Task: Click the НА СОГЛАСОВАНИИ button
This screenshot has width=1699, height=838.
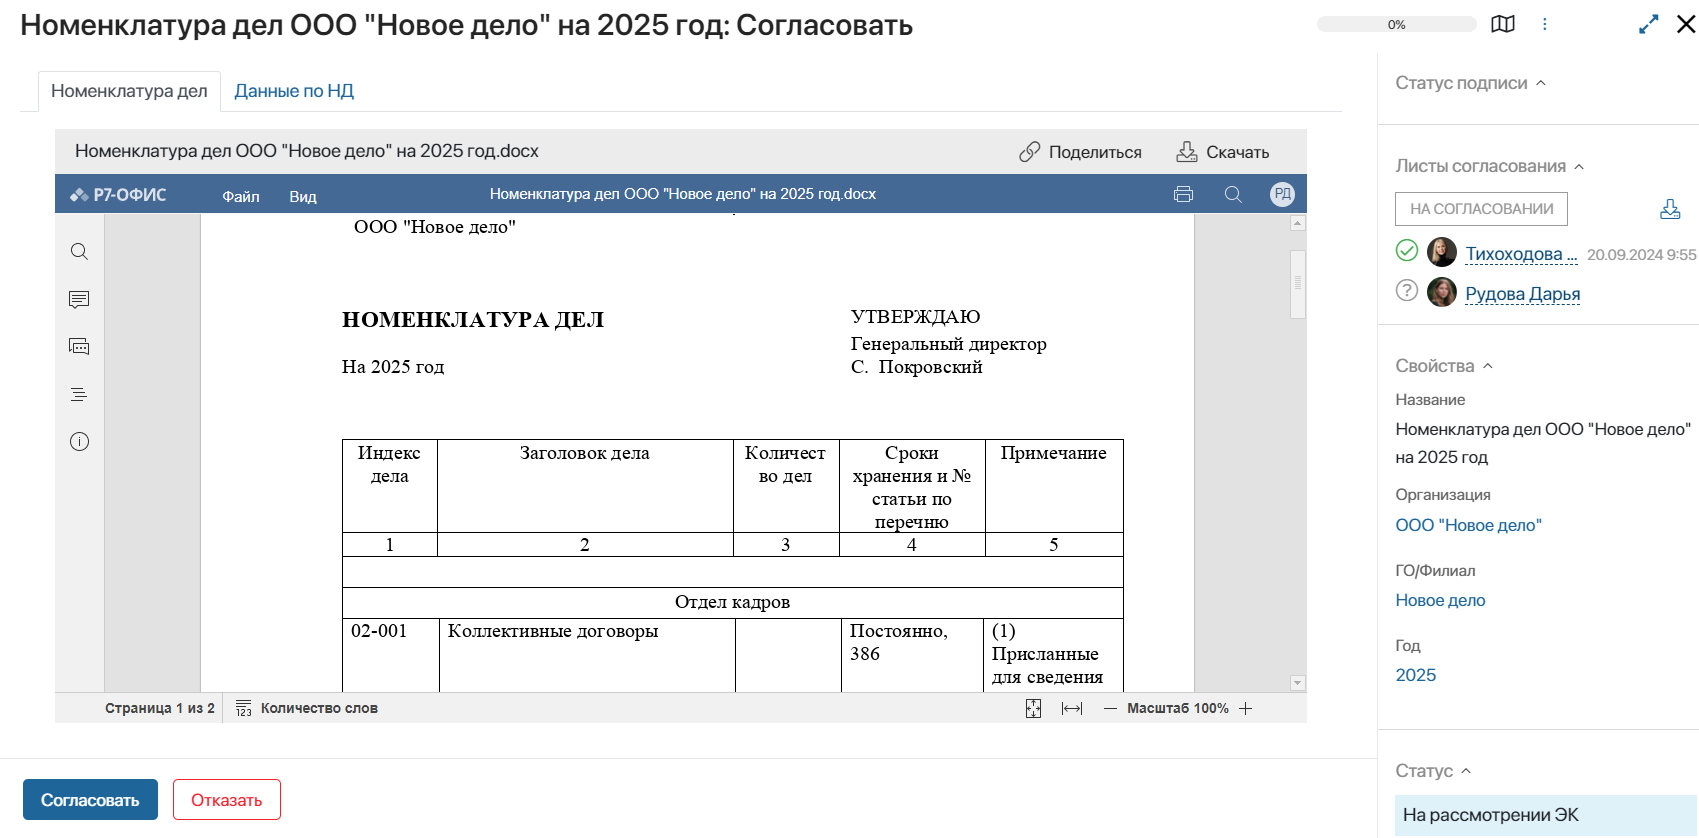Action: [1481, 209]
